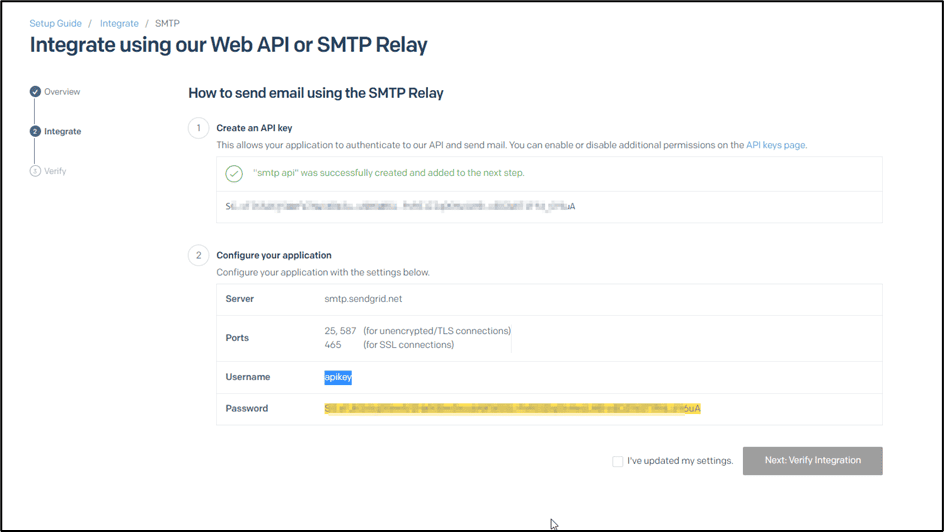Click the SMTP breadcrumb text
The width and height of the screenshot is (944, 532).
coord(167,23)
